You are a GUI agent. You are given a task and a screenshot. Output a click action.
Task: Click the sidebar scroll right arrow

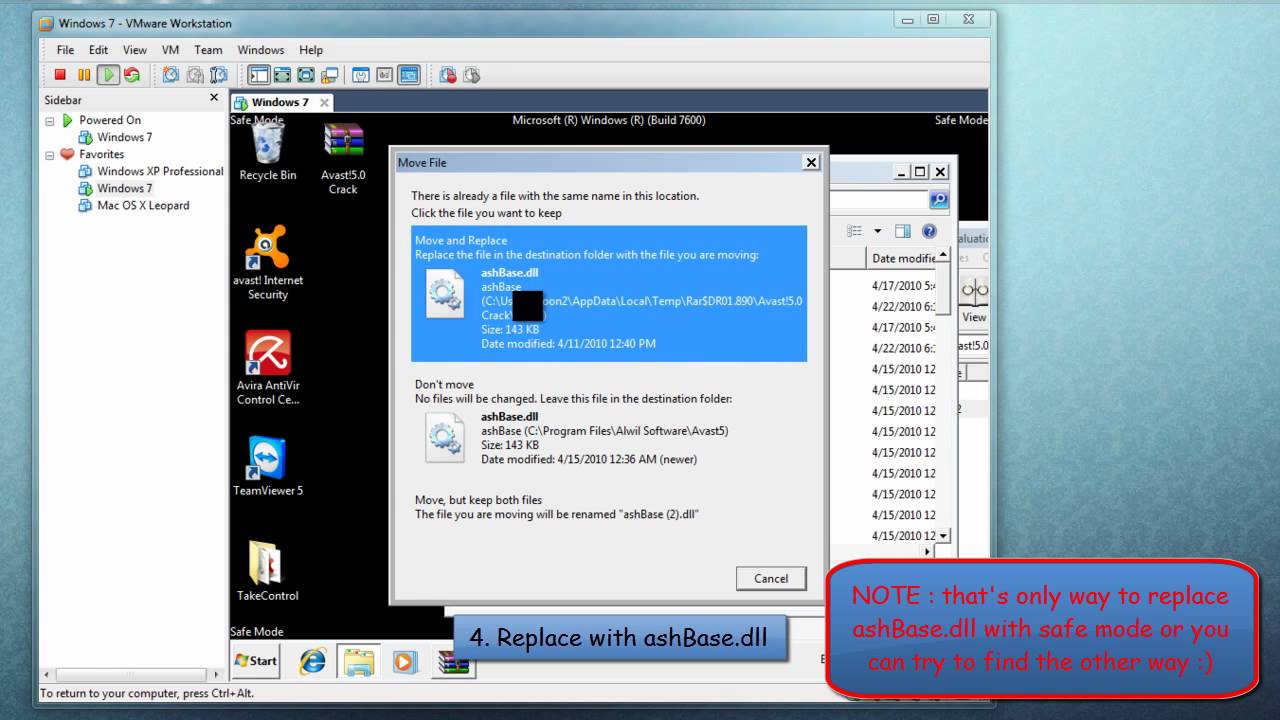215,675
